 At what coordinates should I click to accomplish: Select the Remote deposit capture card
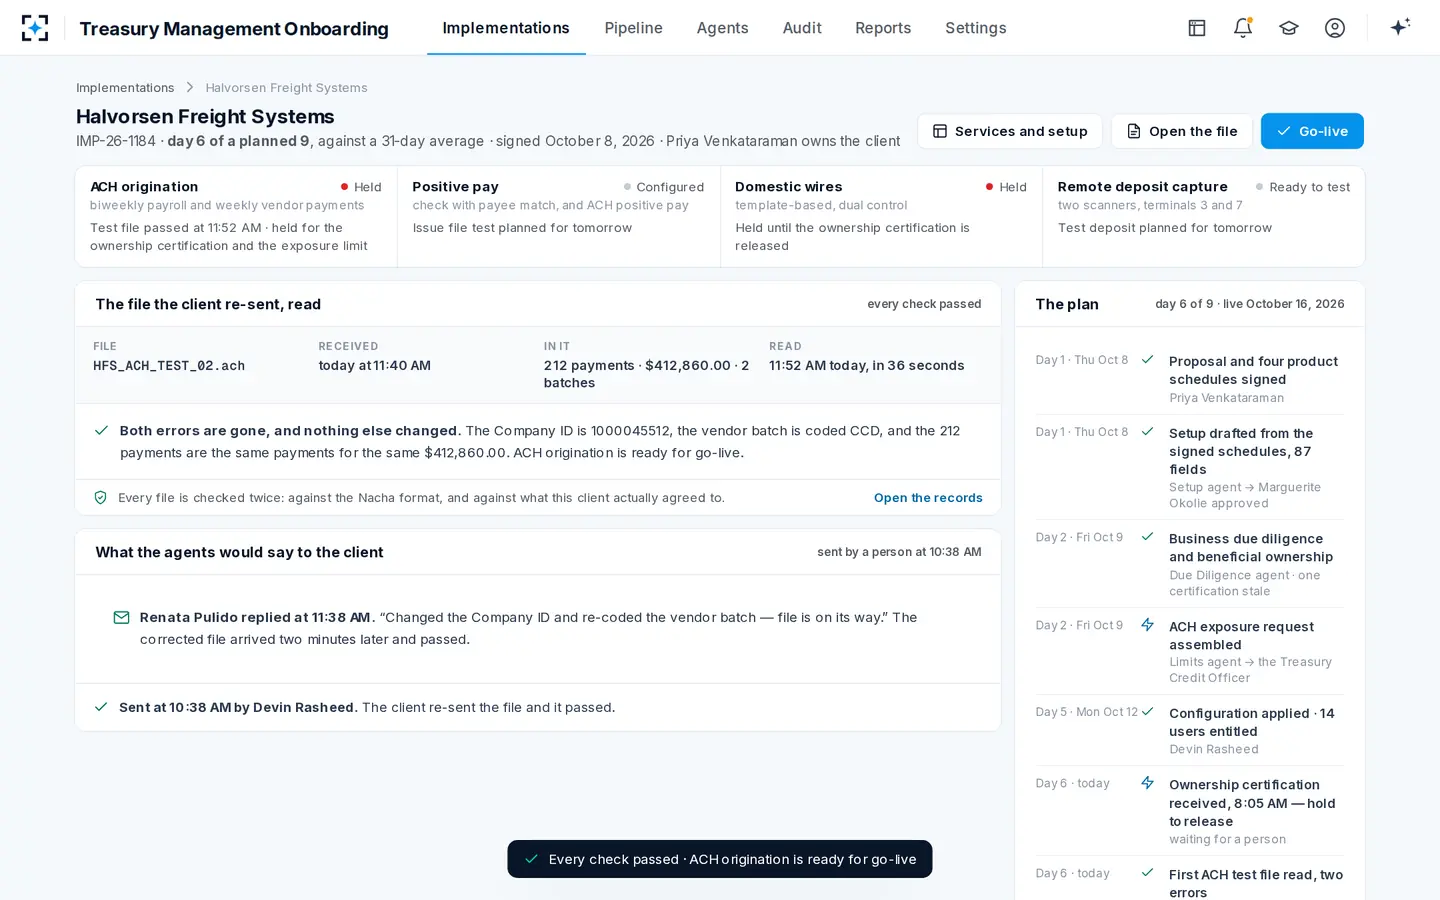[x=1204, y=217]
